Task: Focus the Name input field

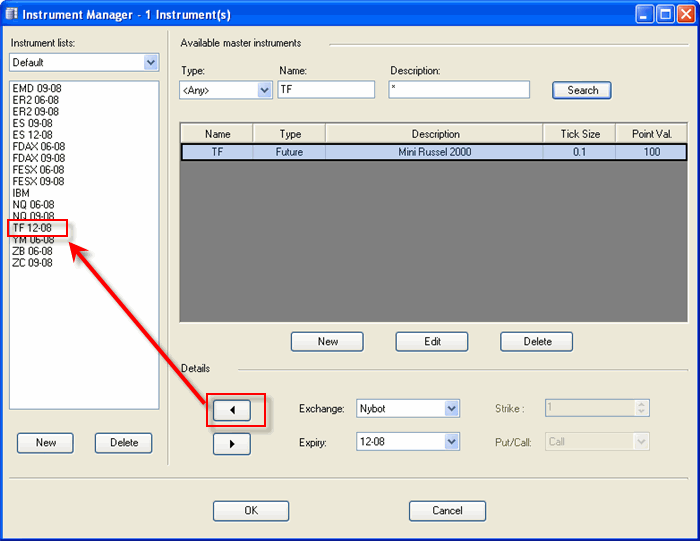Action: pyautogui.click(x=326, y=90)
